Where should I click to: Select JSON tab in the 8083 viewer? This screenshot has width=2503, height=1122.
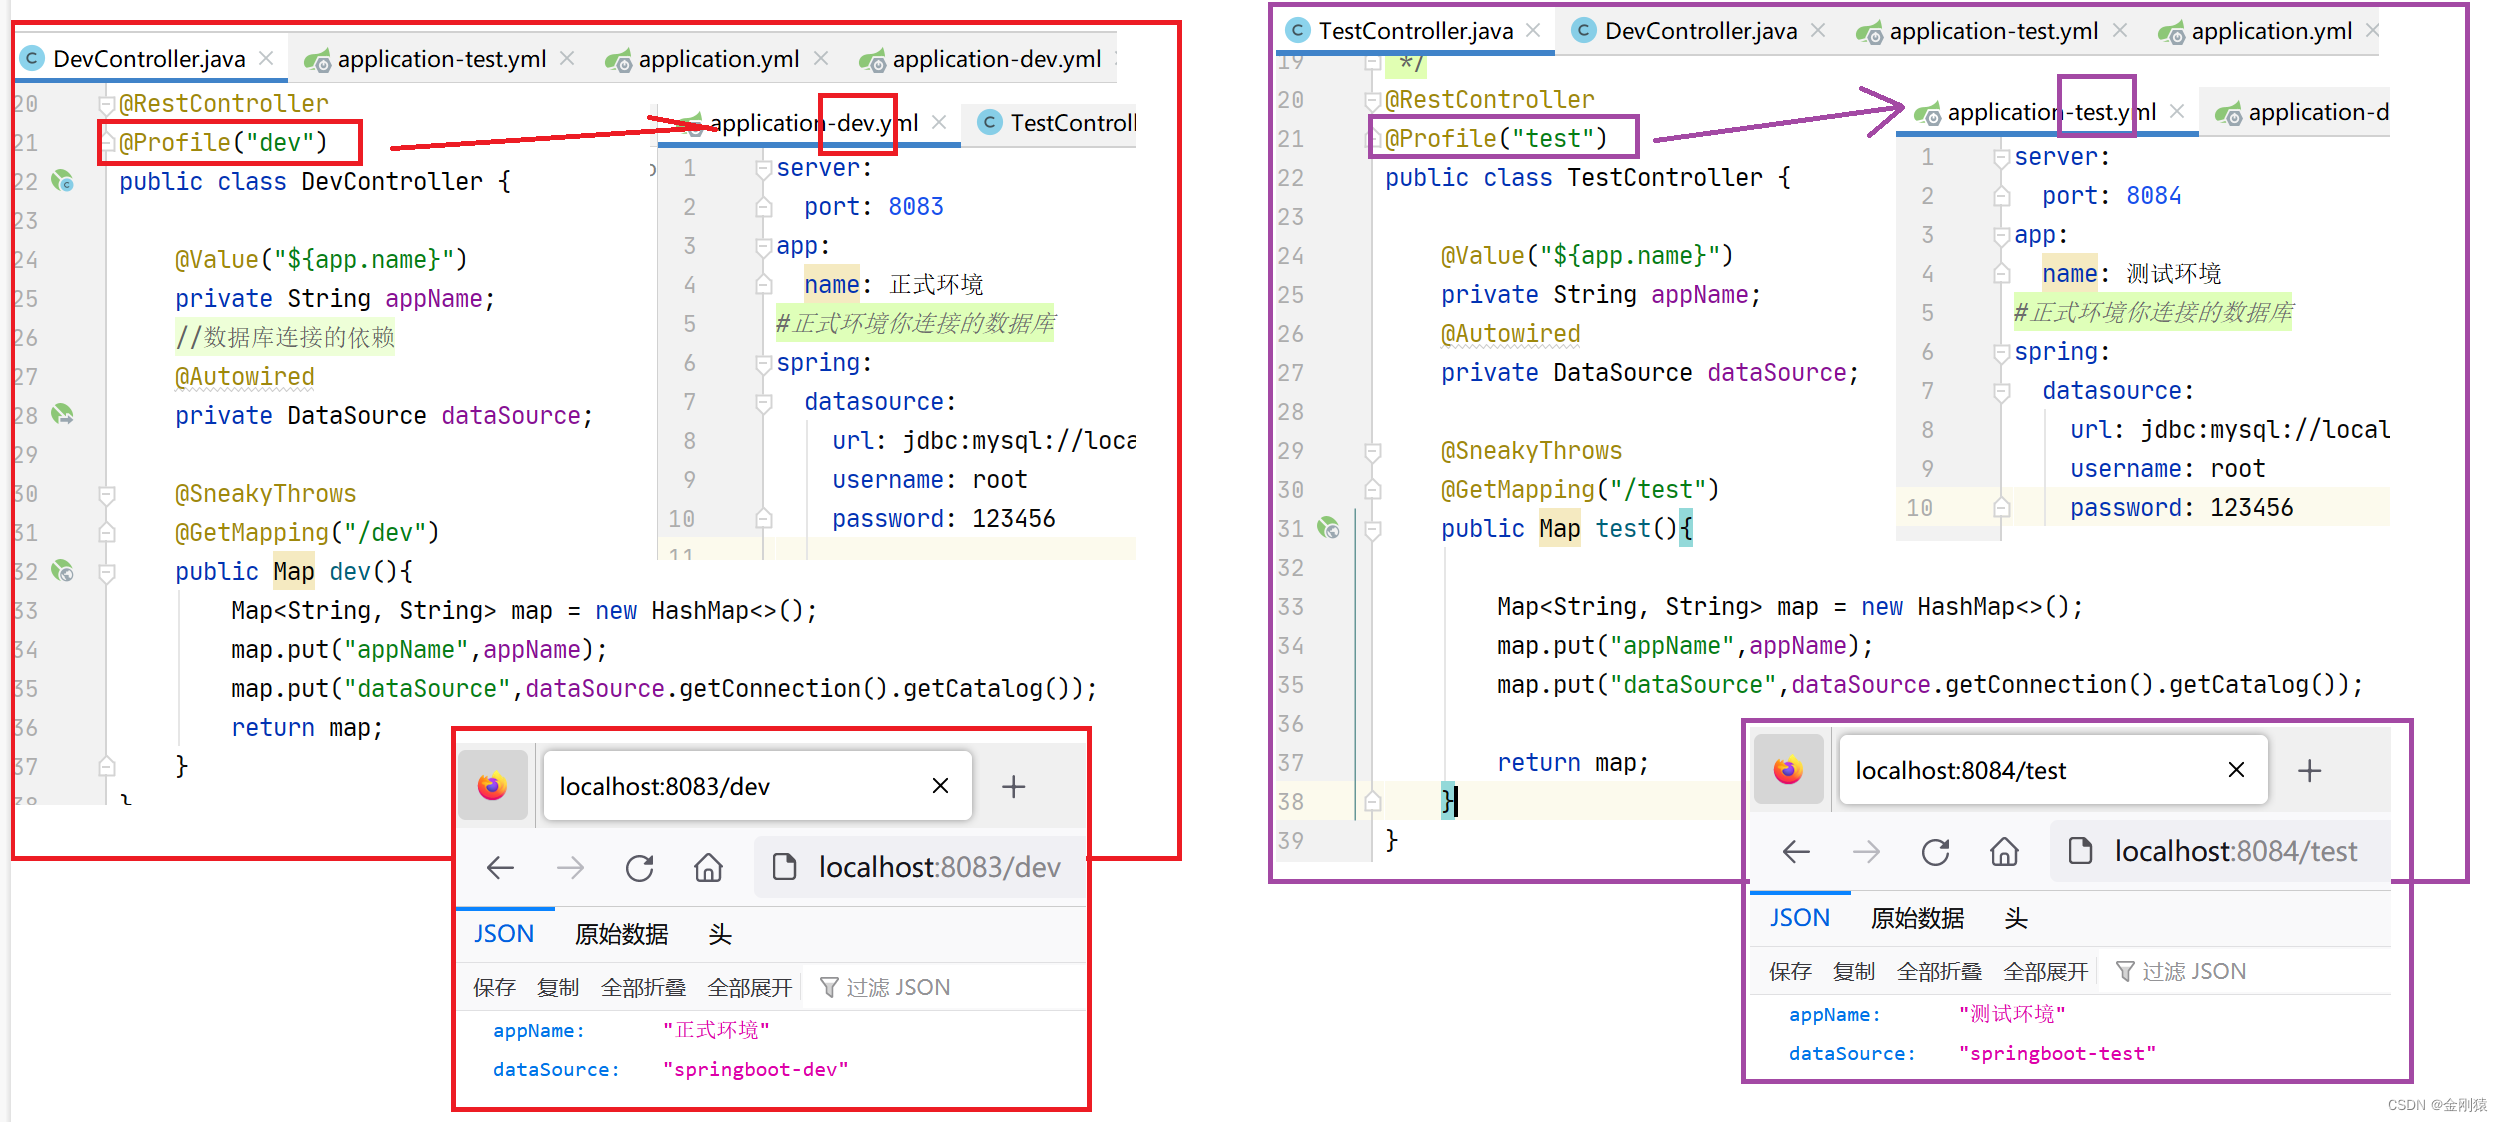click(504, 934)
